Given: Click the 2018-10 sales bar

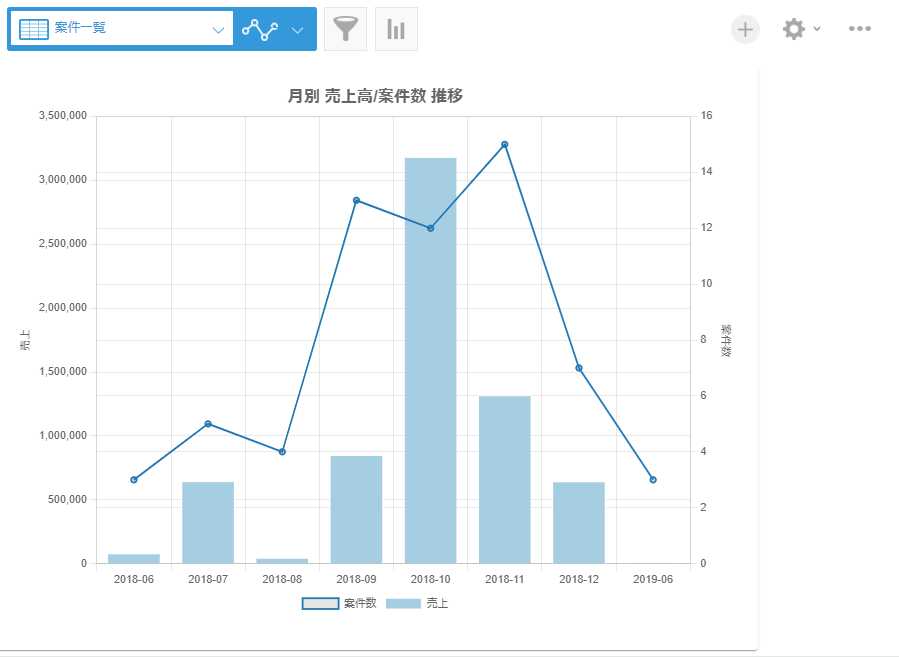Looking at the screenshot, I should coord(431,361).
